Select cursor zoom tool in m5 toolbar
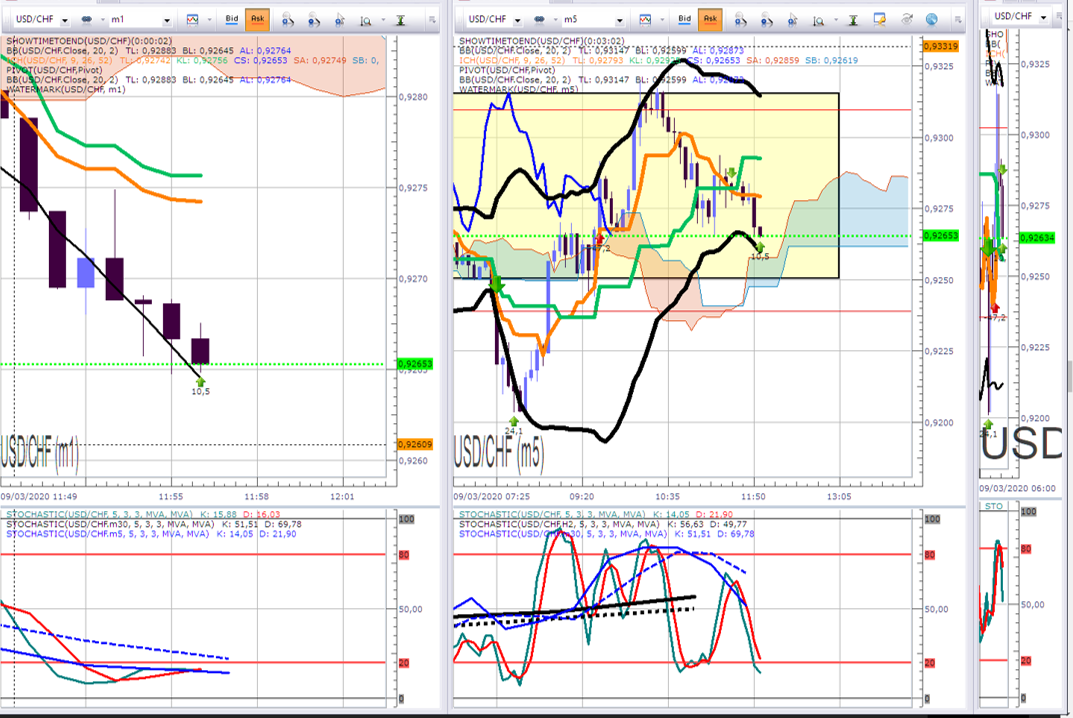 click(x=792, y=21)
